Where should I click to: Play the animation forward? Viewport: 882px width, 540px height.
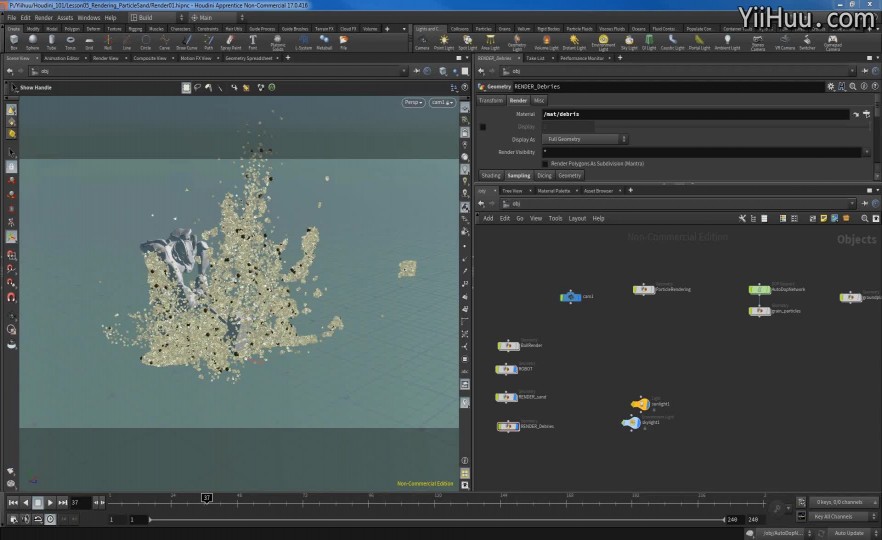[50, 502]
